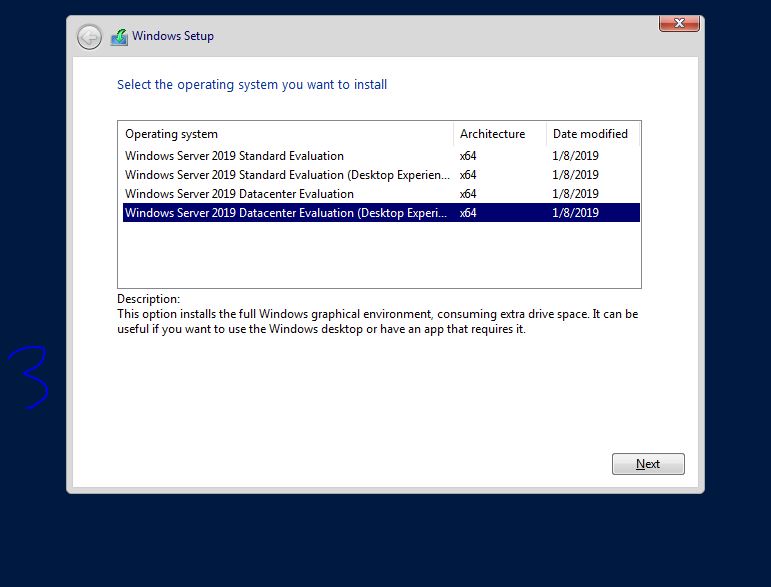Click 1/8/2019 date in Datacenter Evaluation row
771x587 pixels.
pos(575,194)
